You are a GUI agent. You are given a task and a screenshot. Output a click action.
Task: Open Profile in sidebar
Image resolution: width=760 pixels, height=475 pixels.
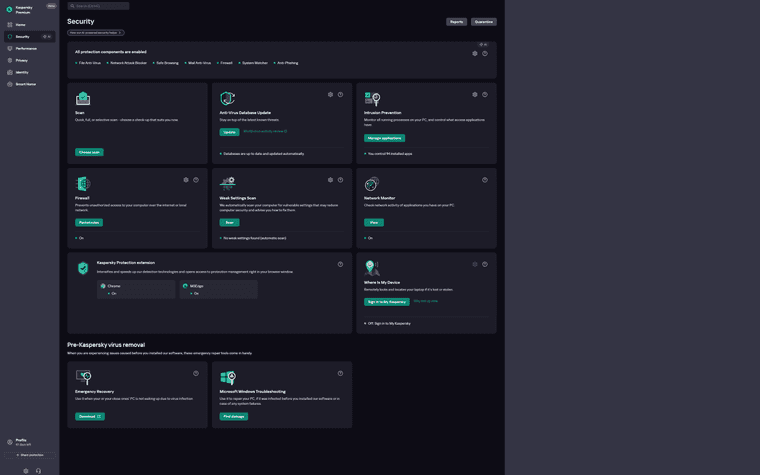(x=30, y=442)
